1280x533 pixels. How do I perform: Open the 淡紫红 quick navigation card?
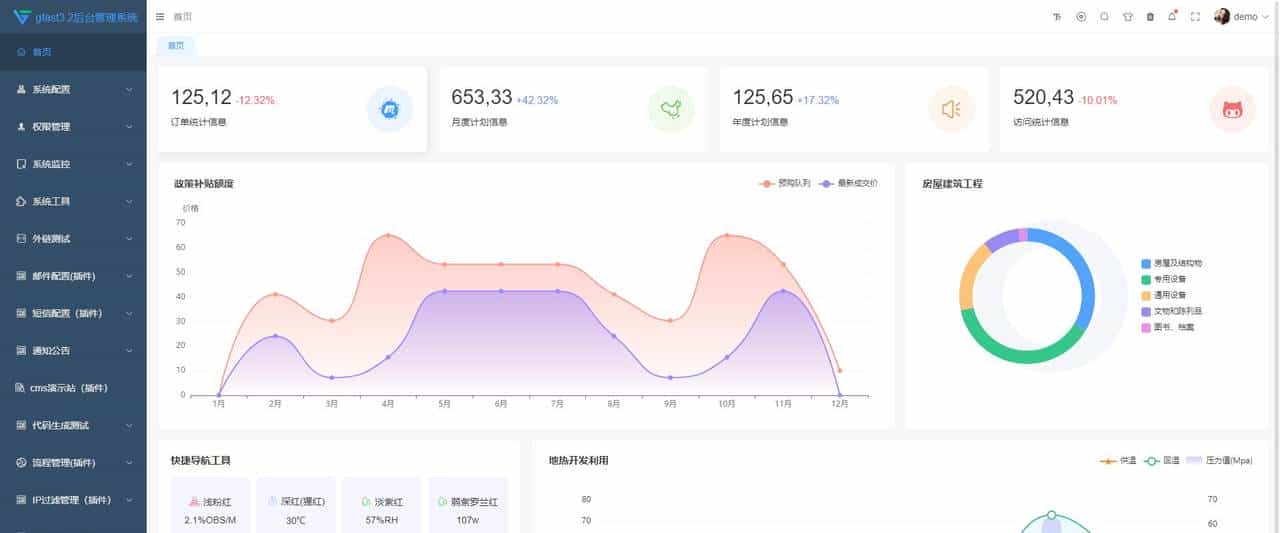(382, 505)
